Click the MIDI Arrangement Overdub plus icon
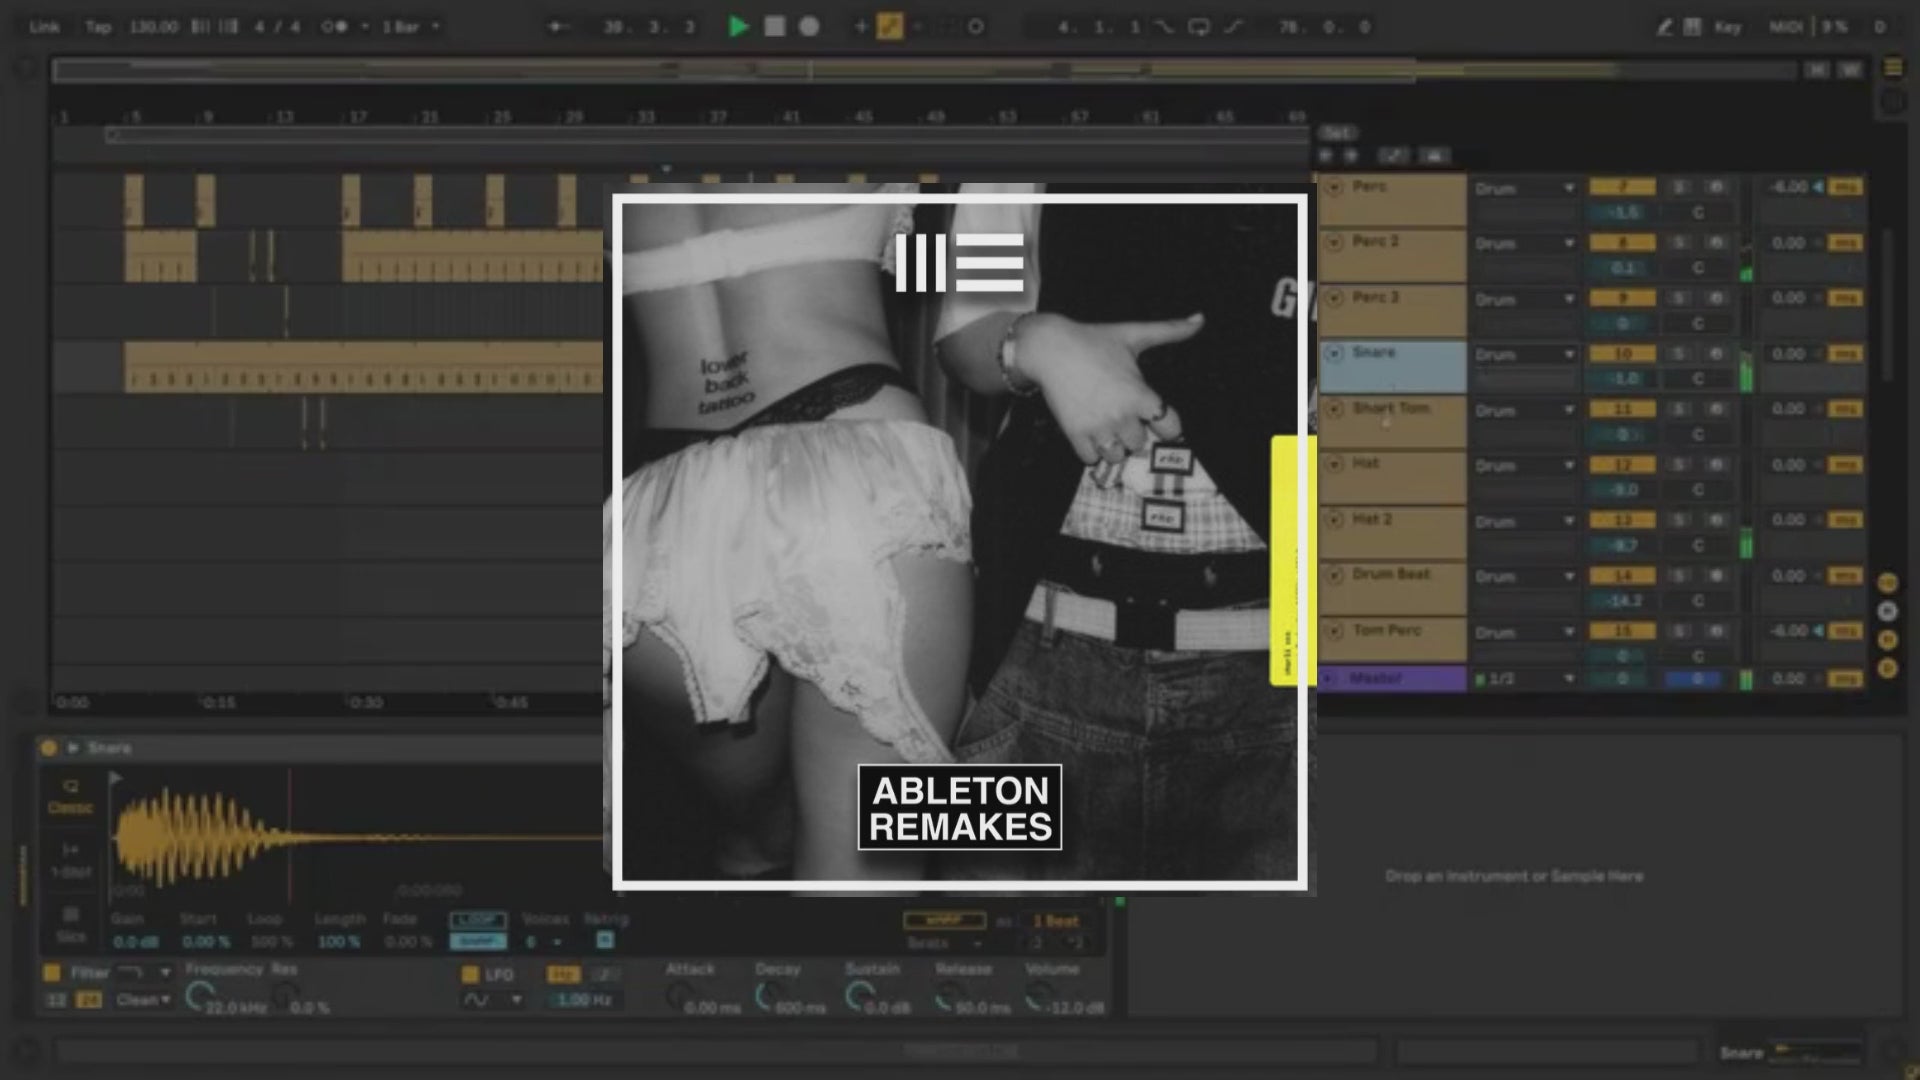Image resolution: width=1920 pixels, height=1080 pixels. point(860,27)
